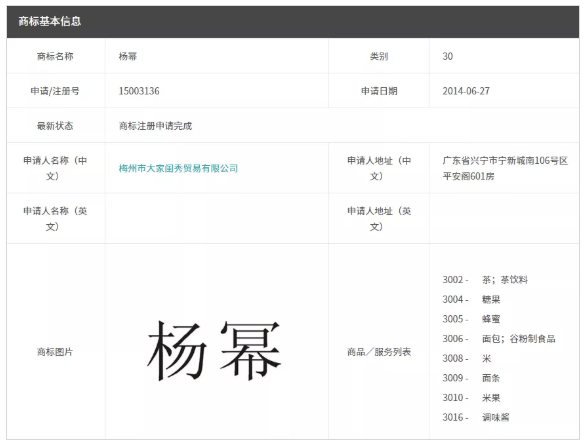Click the 杨幂 trademark image

[x=214, y=351]
